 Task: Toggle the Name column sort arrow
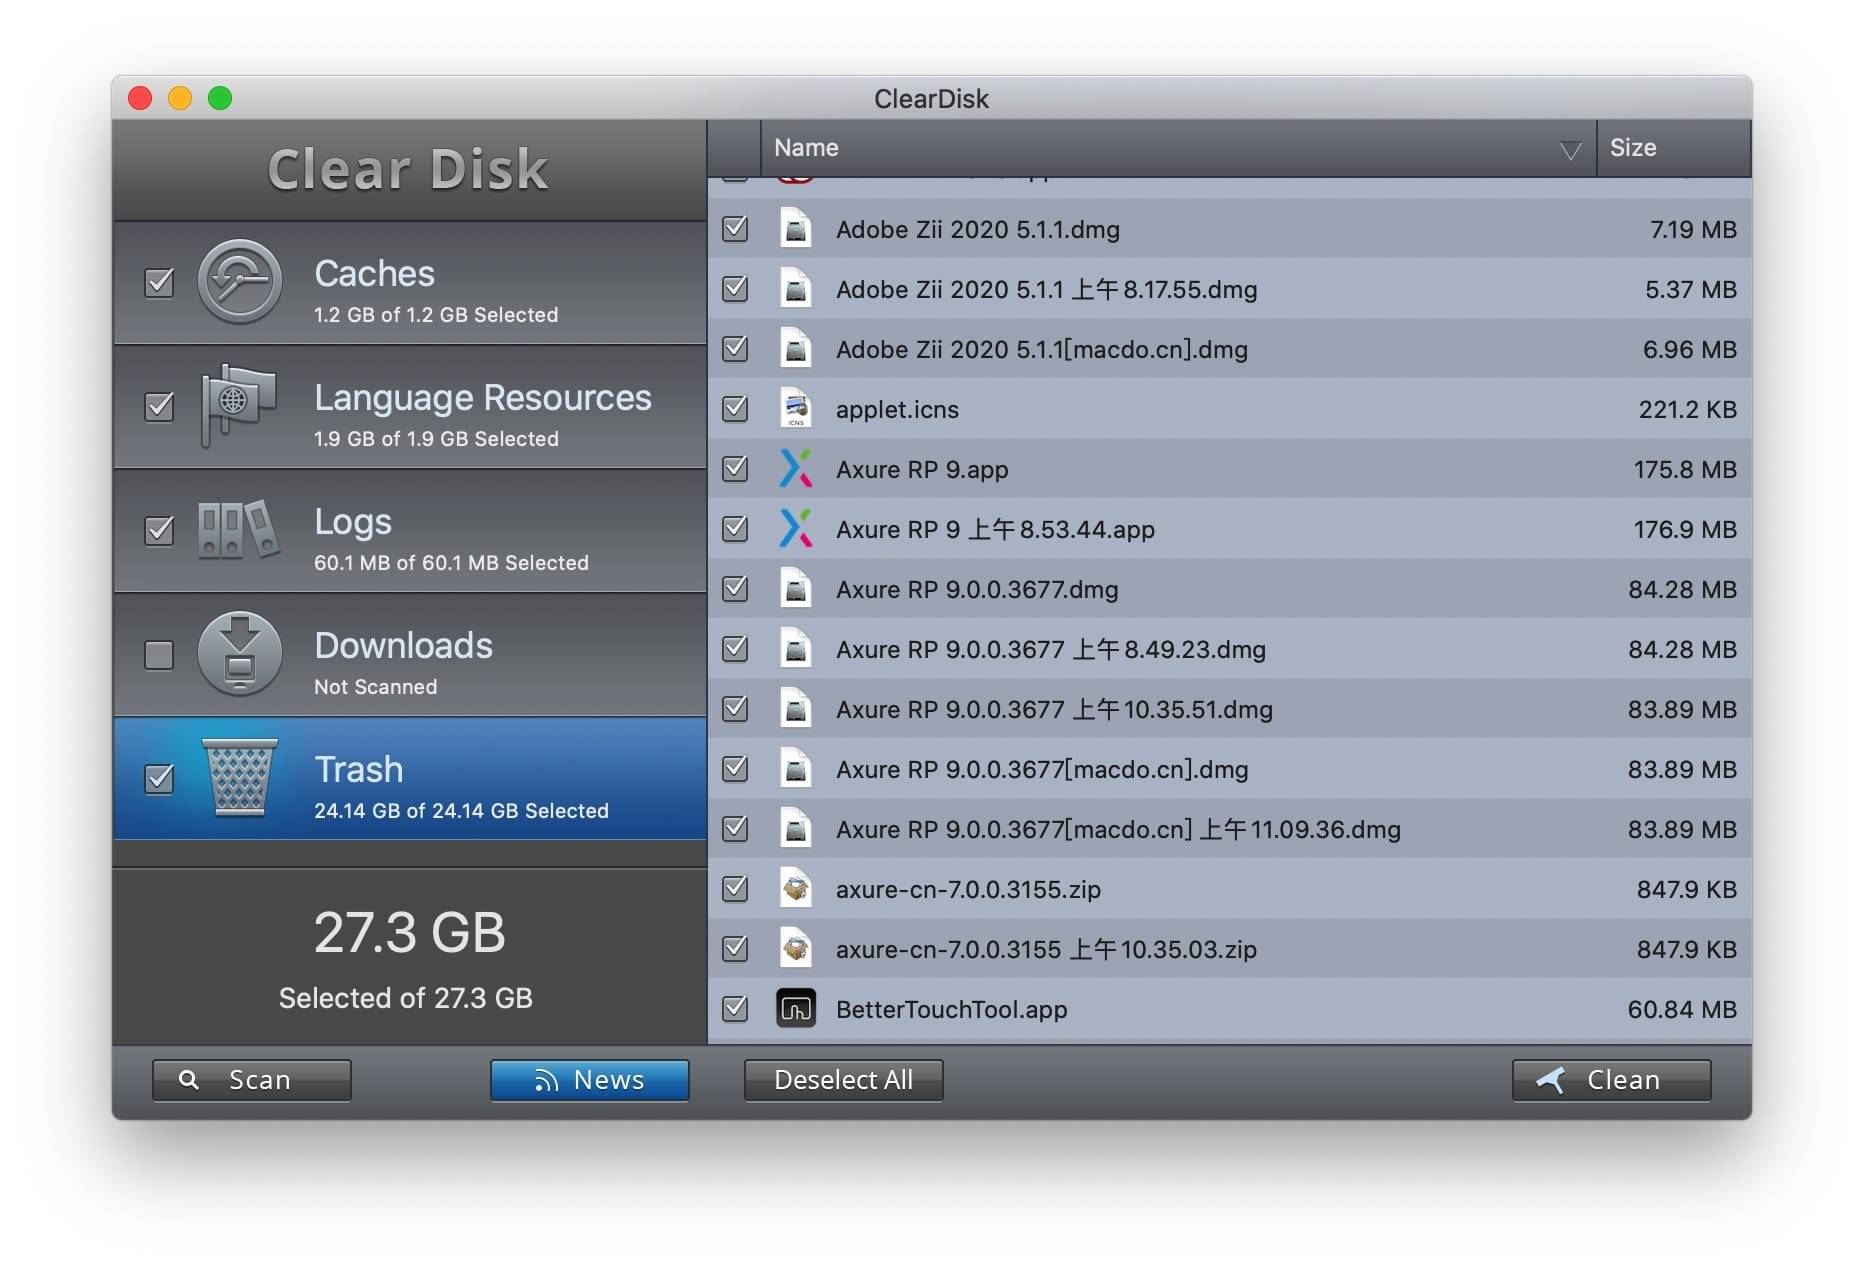[x=1570, y=151]
